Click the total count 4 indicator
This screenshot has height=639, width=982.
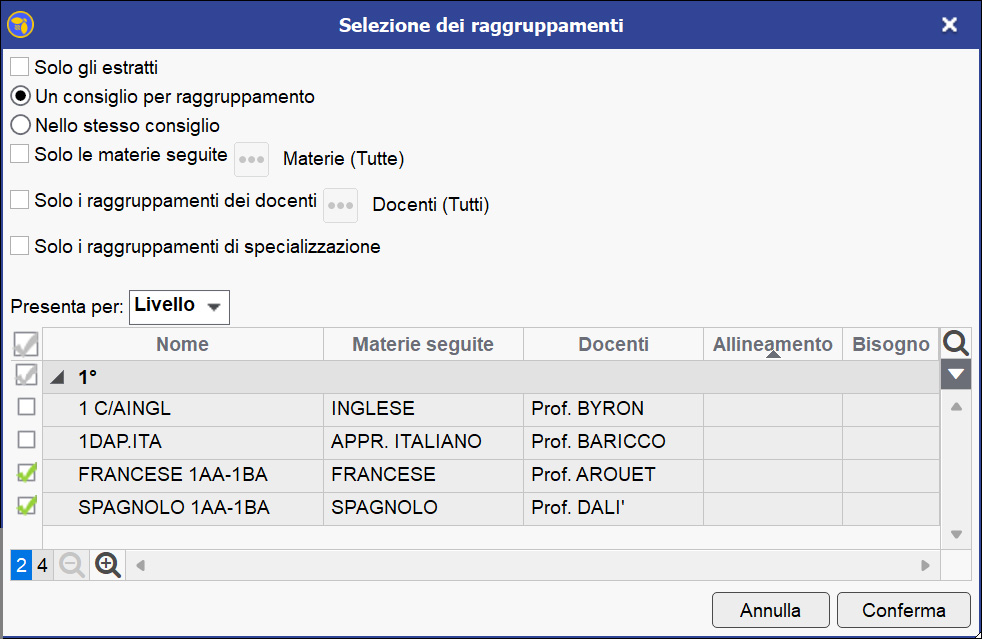42,565
